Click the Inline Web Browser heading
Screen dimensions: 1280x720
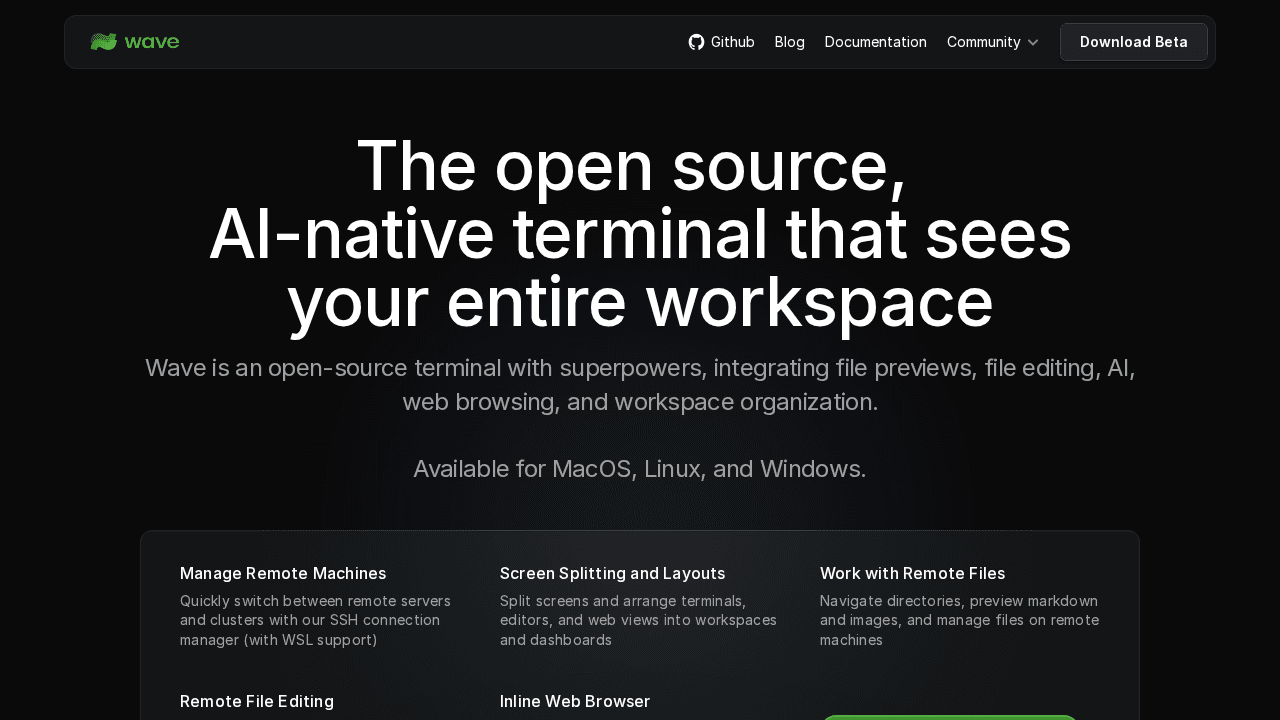click(x=575, y=701)
